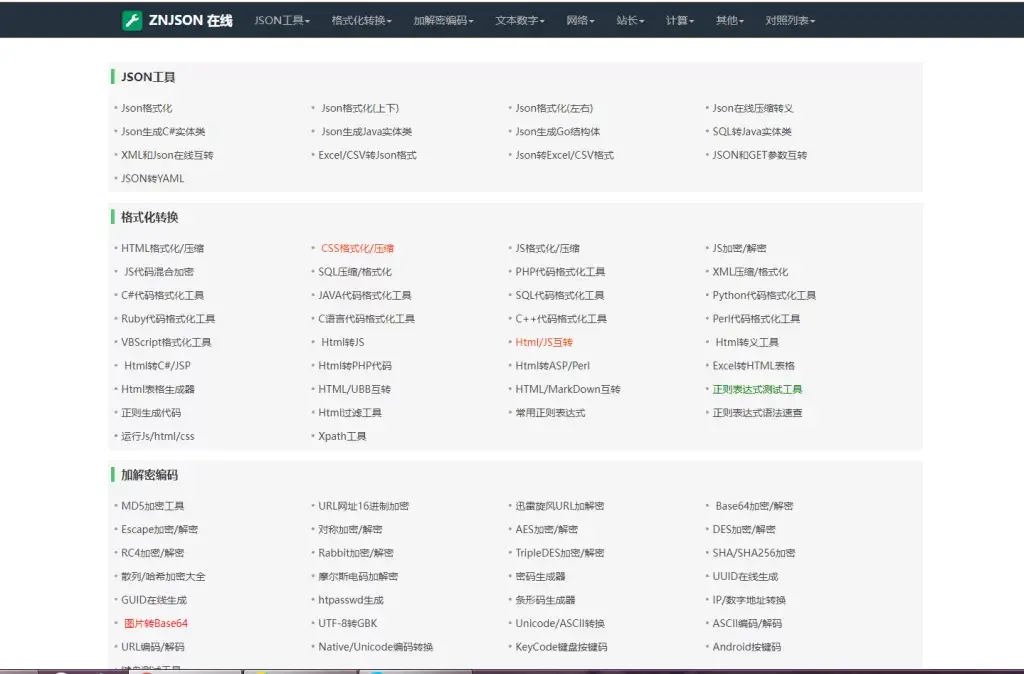
Task: Open the 其他 navigation dropdown
Action: [729, 20]
